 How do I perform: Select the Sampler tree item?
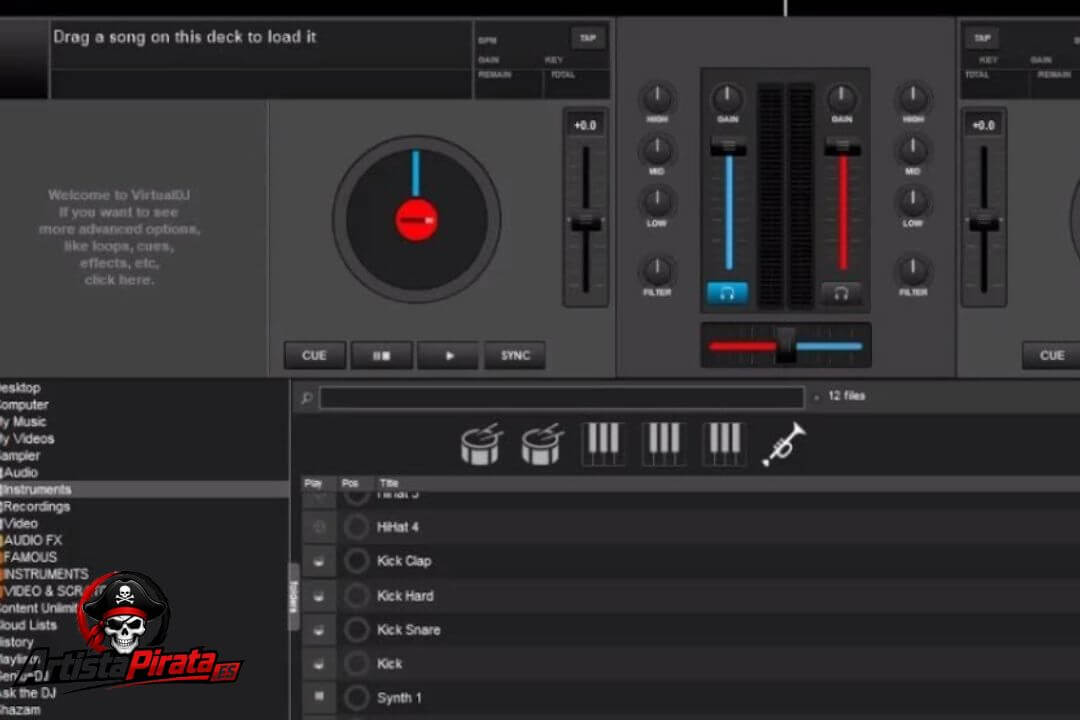20,455
